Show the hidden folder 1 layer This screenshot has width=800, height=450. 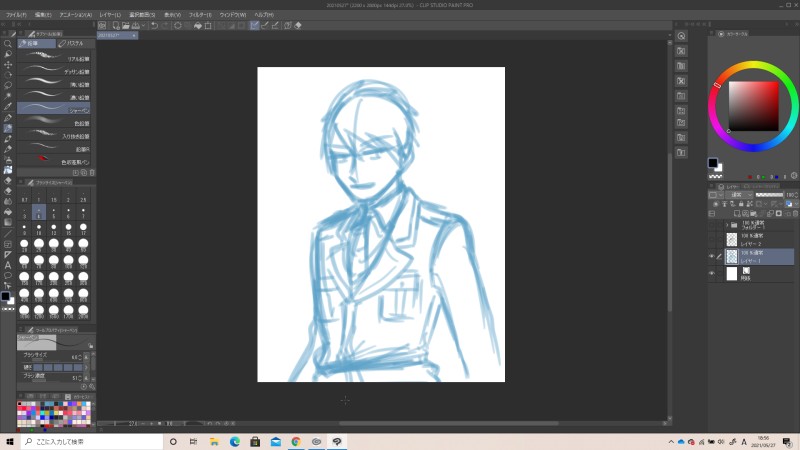pos(712,225)
